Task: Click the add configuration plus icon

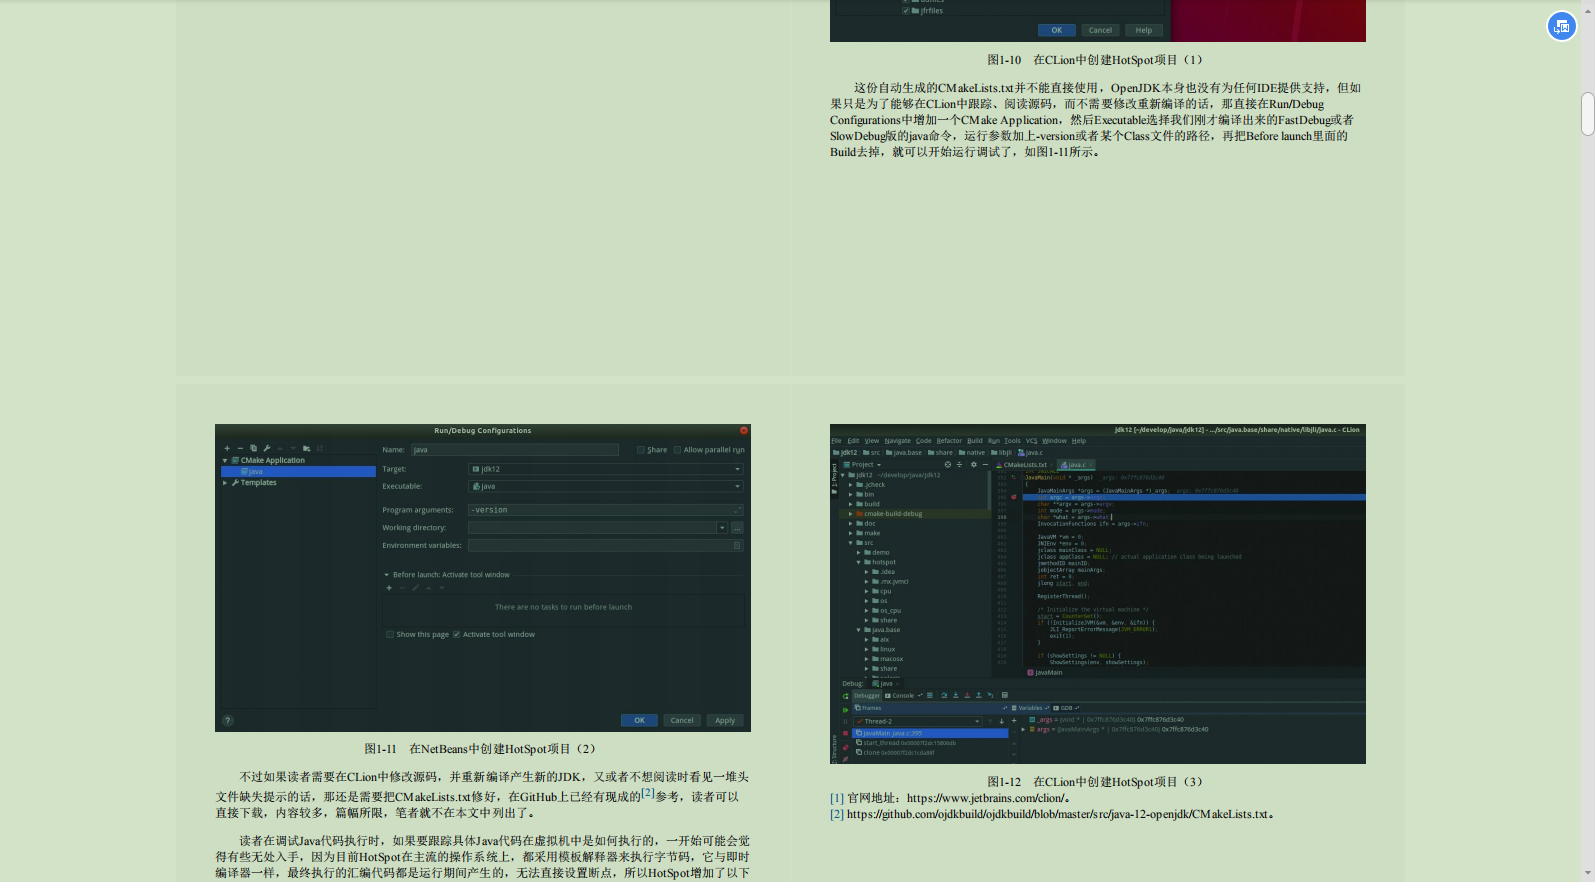Action: coord(227,448)
